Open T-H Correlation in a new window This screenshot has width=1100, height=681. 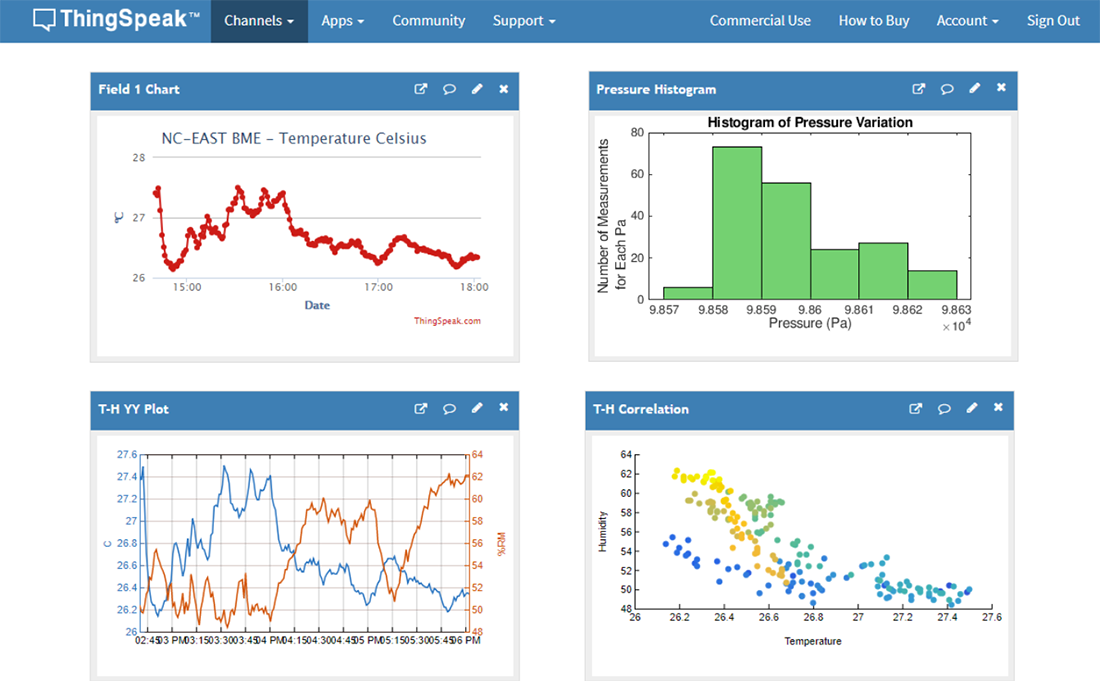pos(916,408)
